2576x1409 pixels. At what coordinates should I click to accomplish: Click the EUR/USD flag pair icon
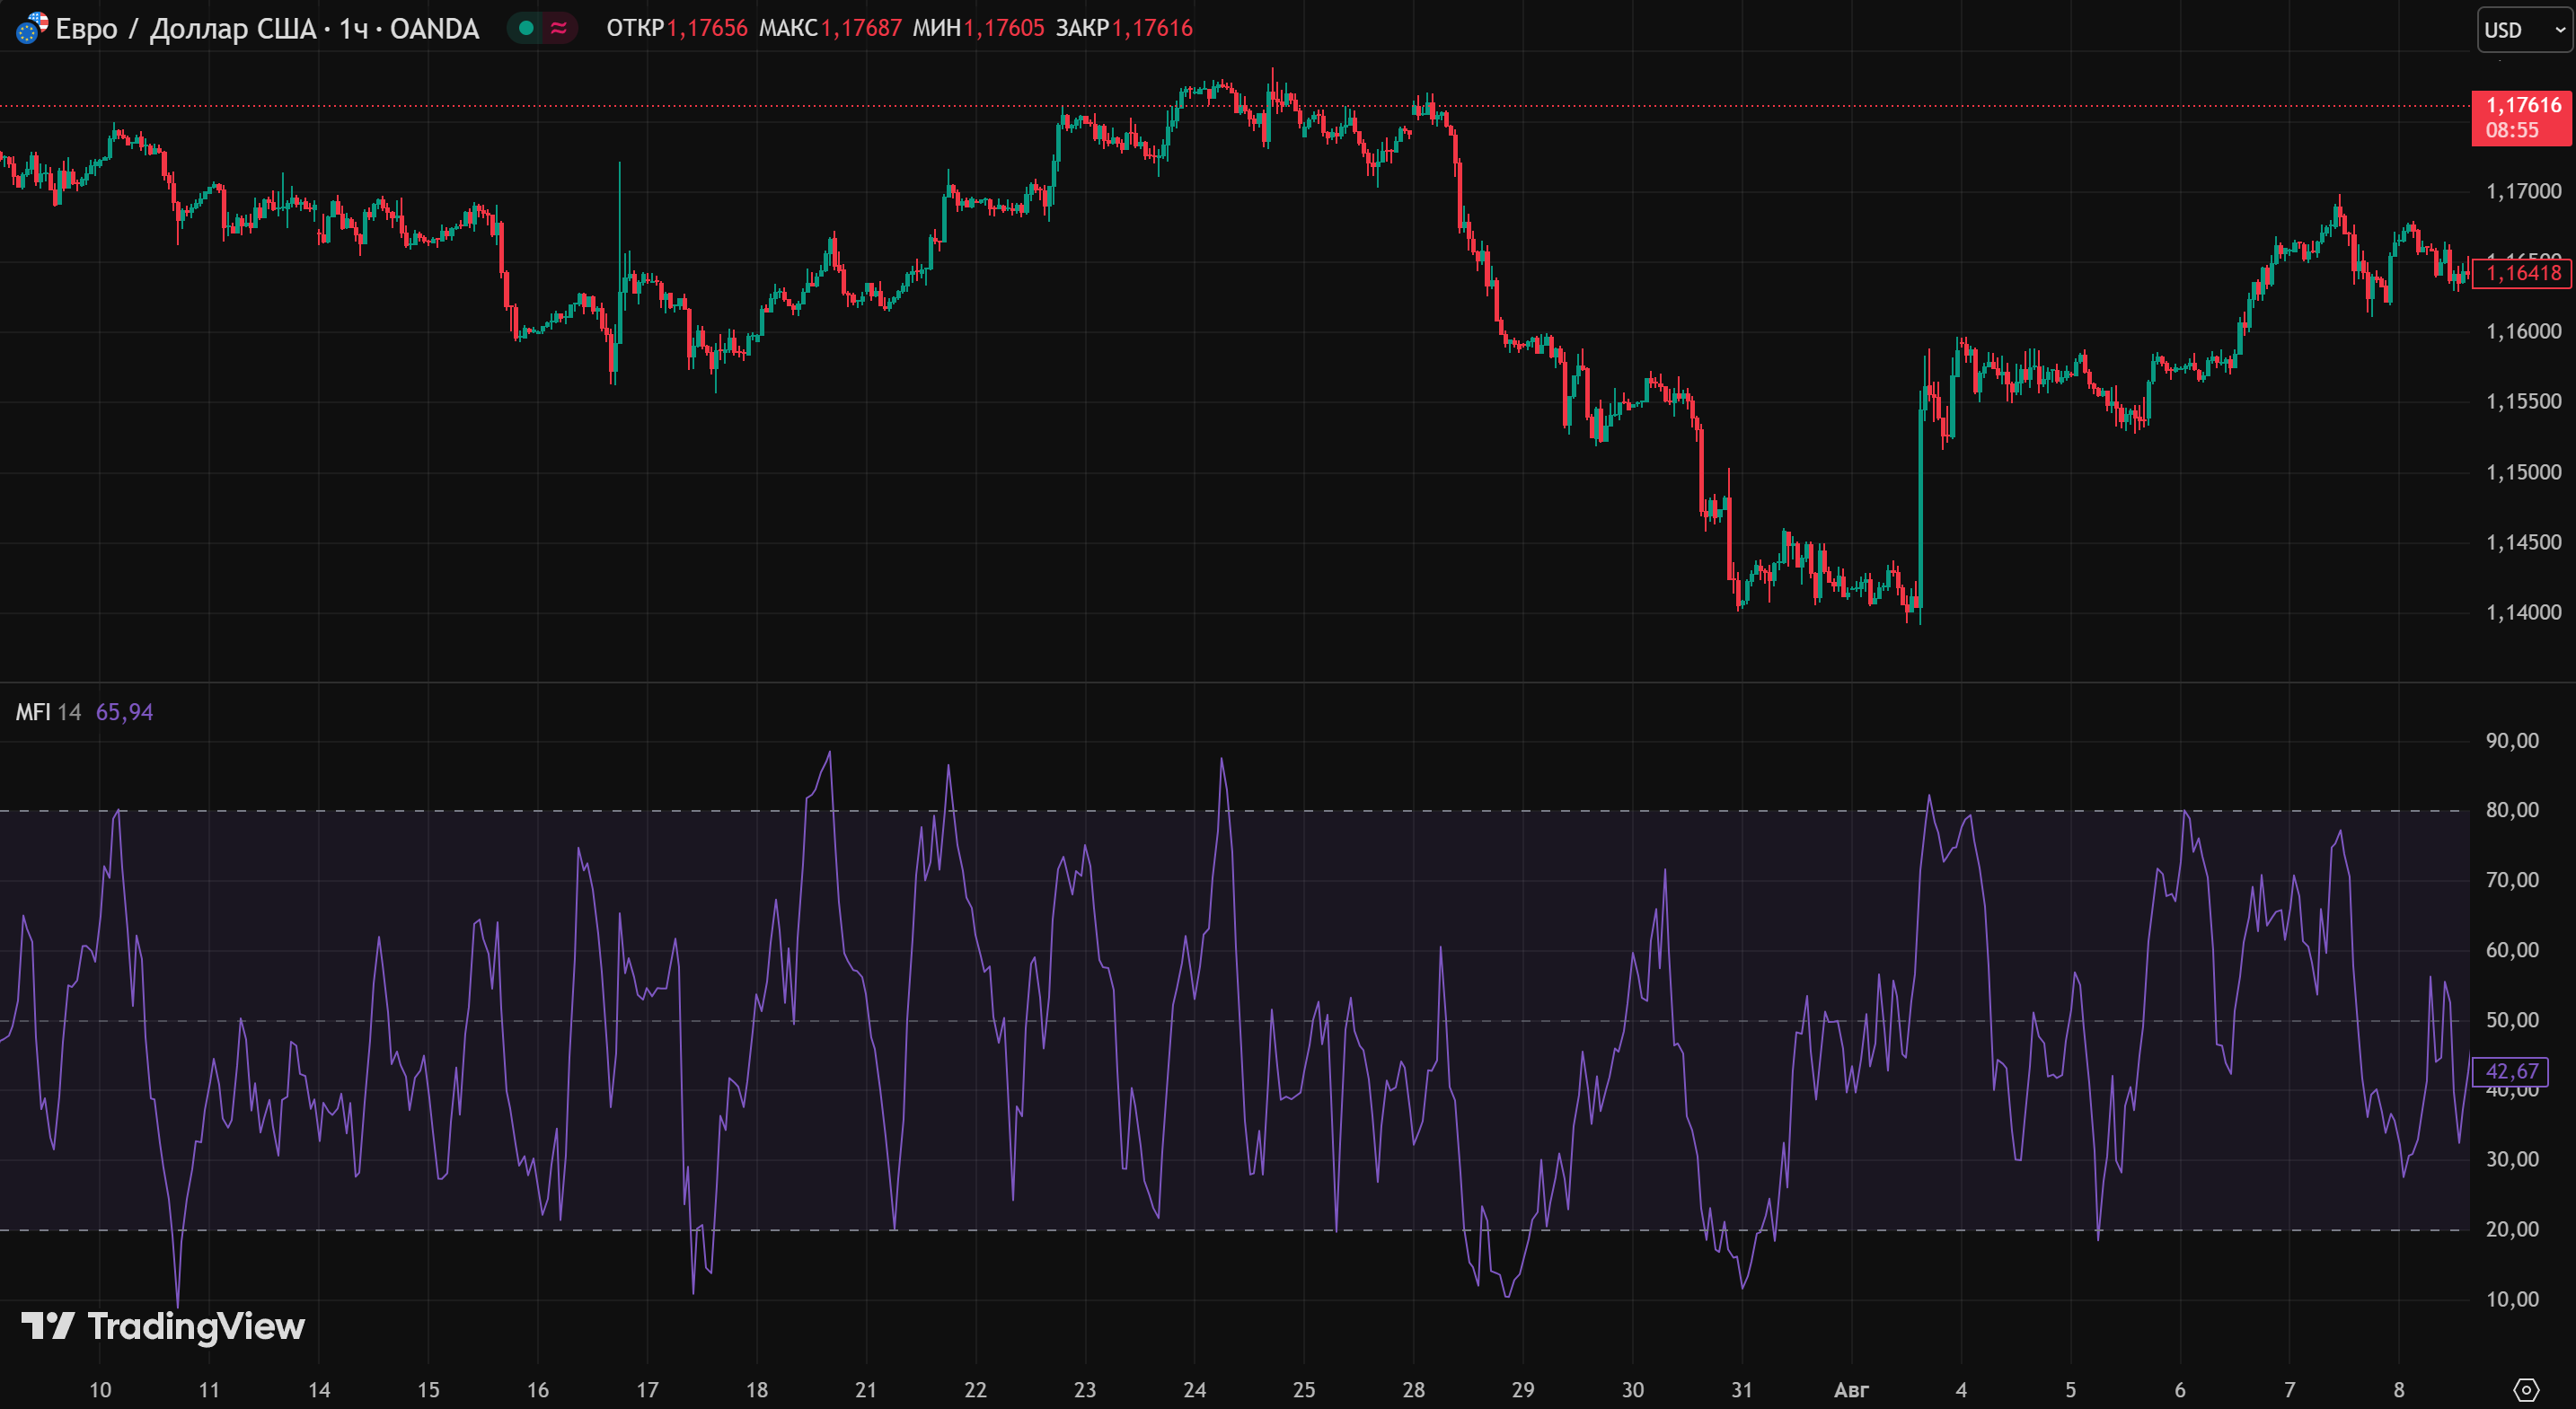(31, 28)
